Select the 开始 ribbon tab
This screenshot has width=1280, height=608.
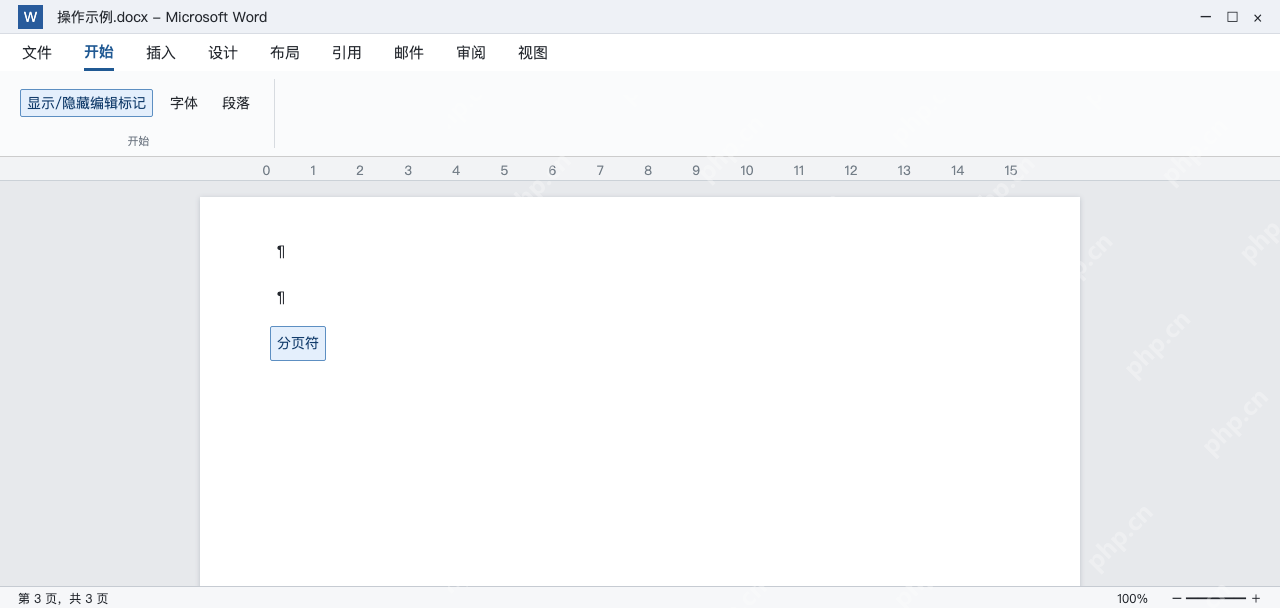[99, 53]
